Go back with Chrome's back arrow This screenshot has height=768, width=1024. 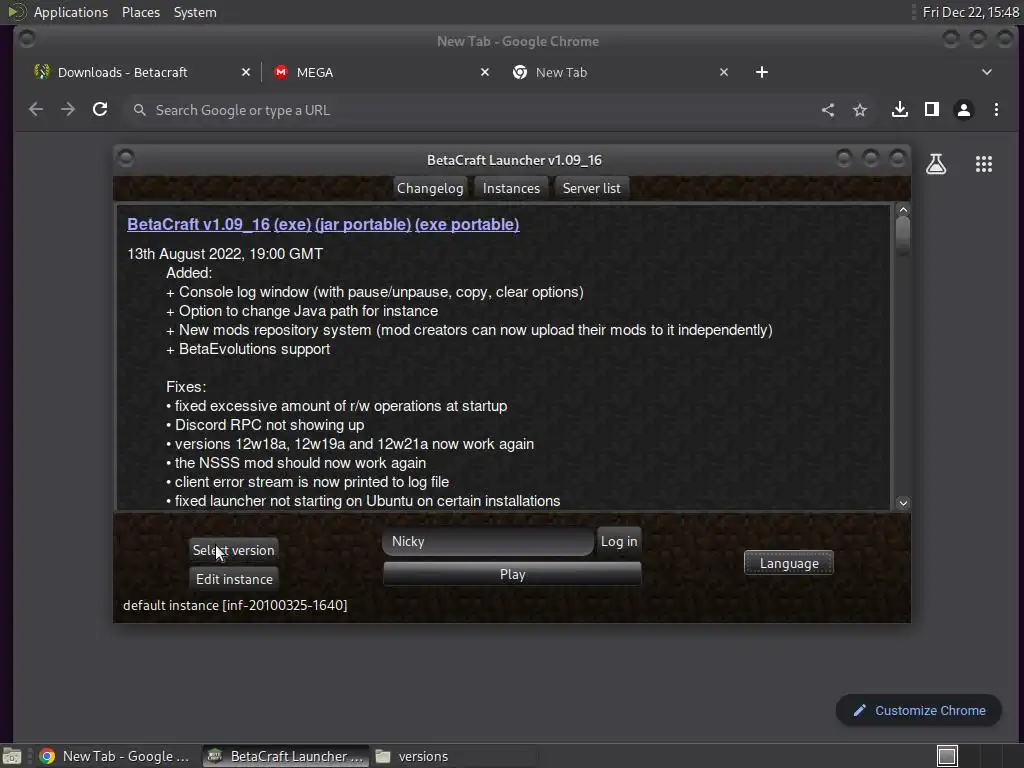[36, 110]
